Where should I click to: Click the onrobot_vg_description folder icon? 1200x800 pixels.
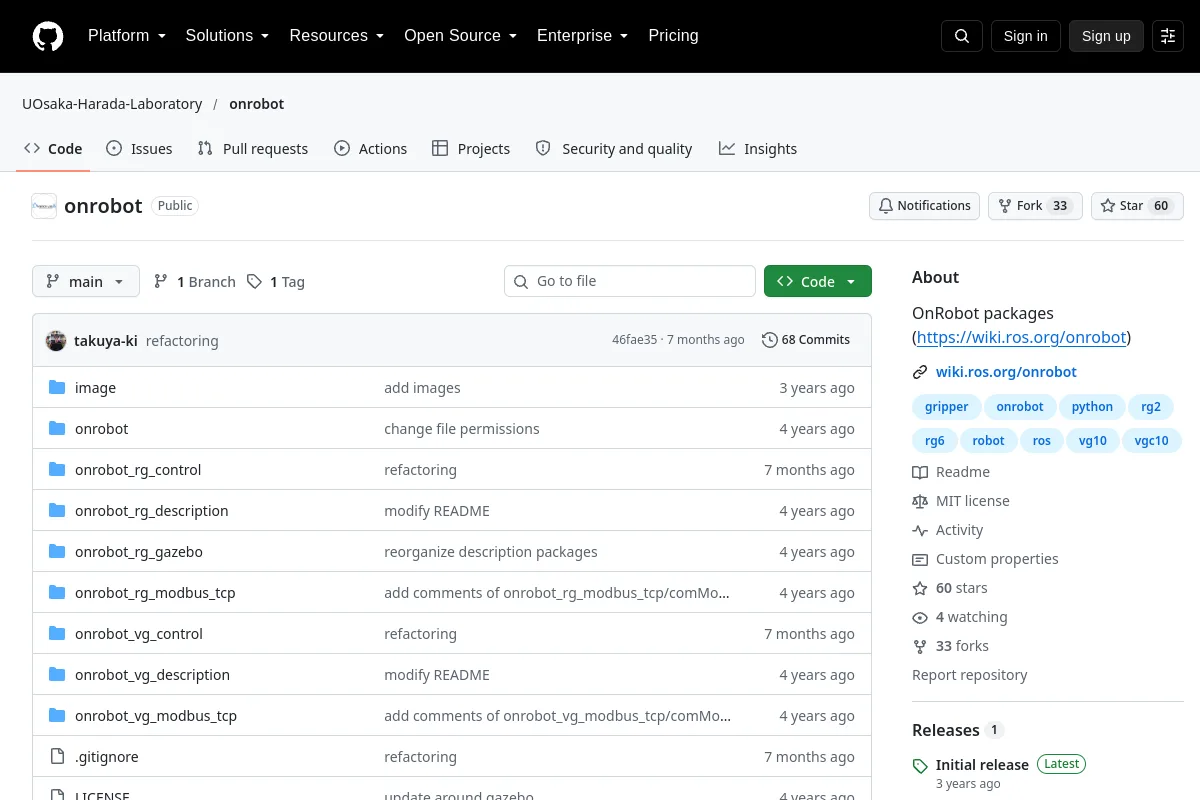pos(57,675)
